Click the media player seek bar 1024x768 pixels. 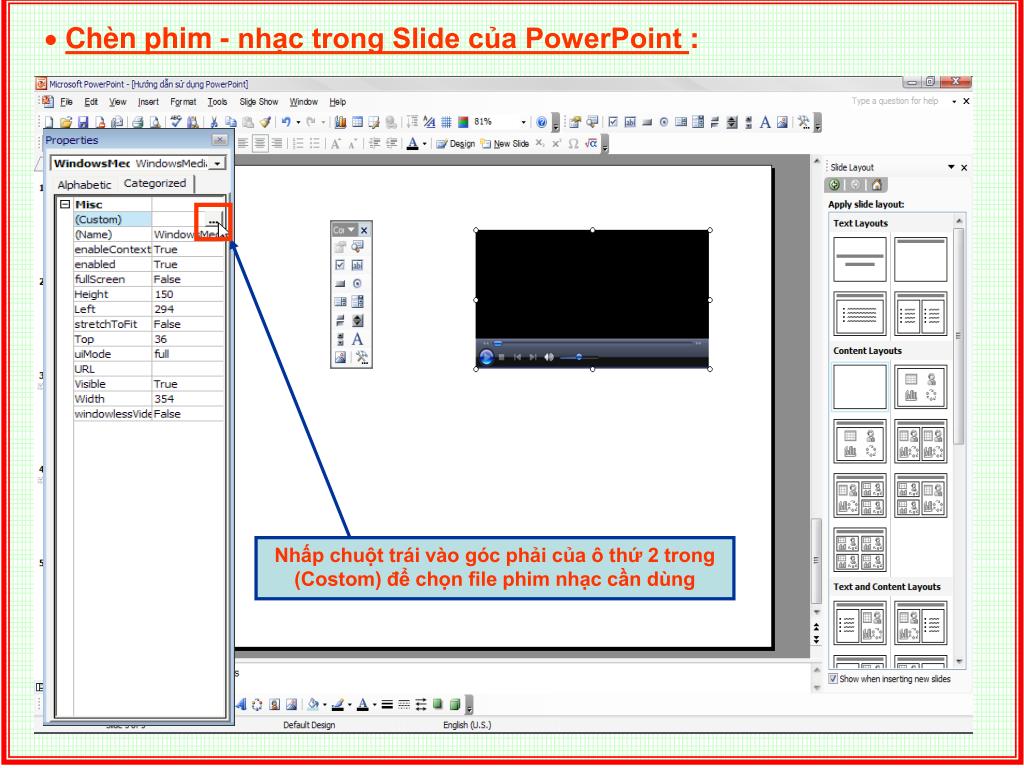click(593, 342)
